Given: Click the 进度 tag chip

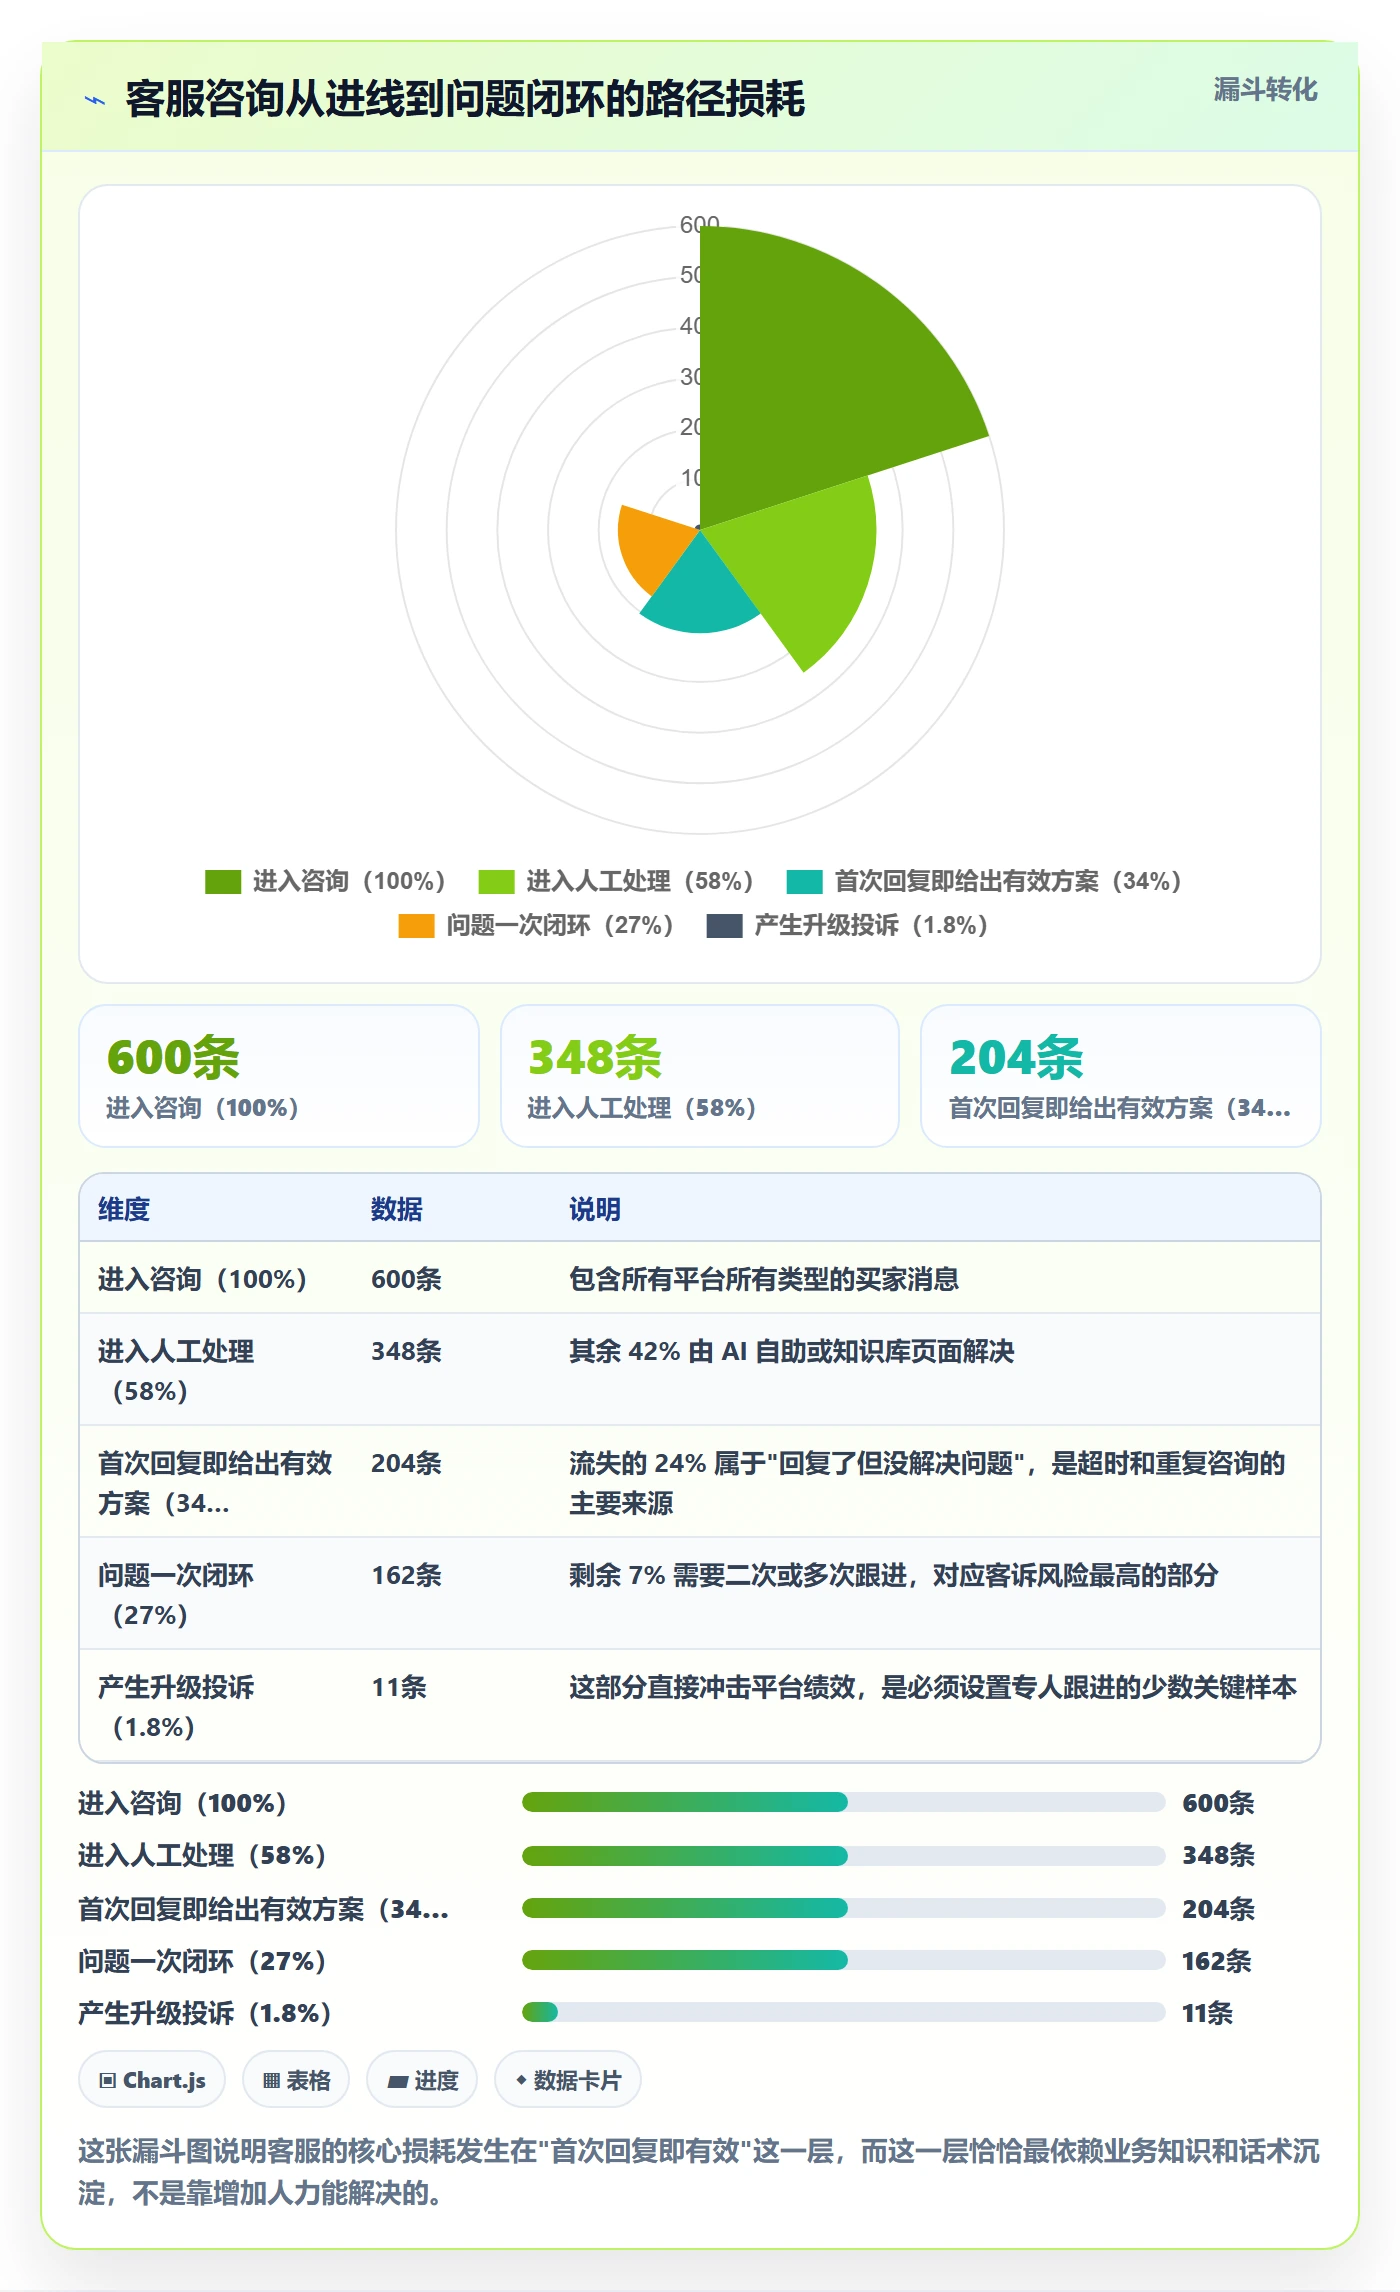Looking at the screenshot, I should (422, 2080).
